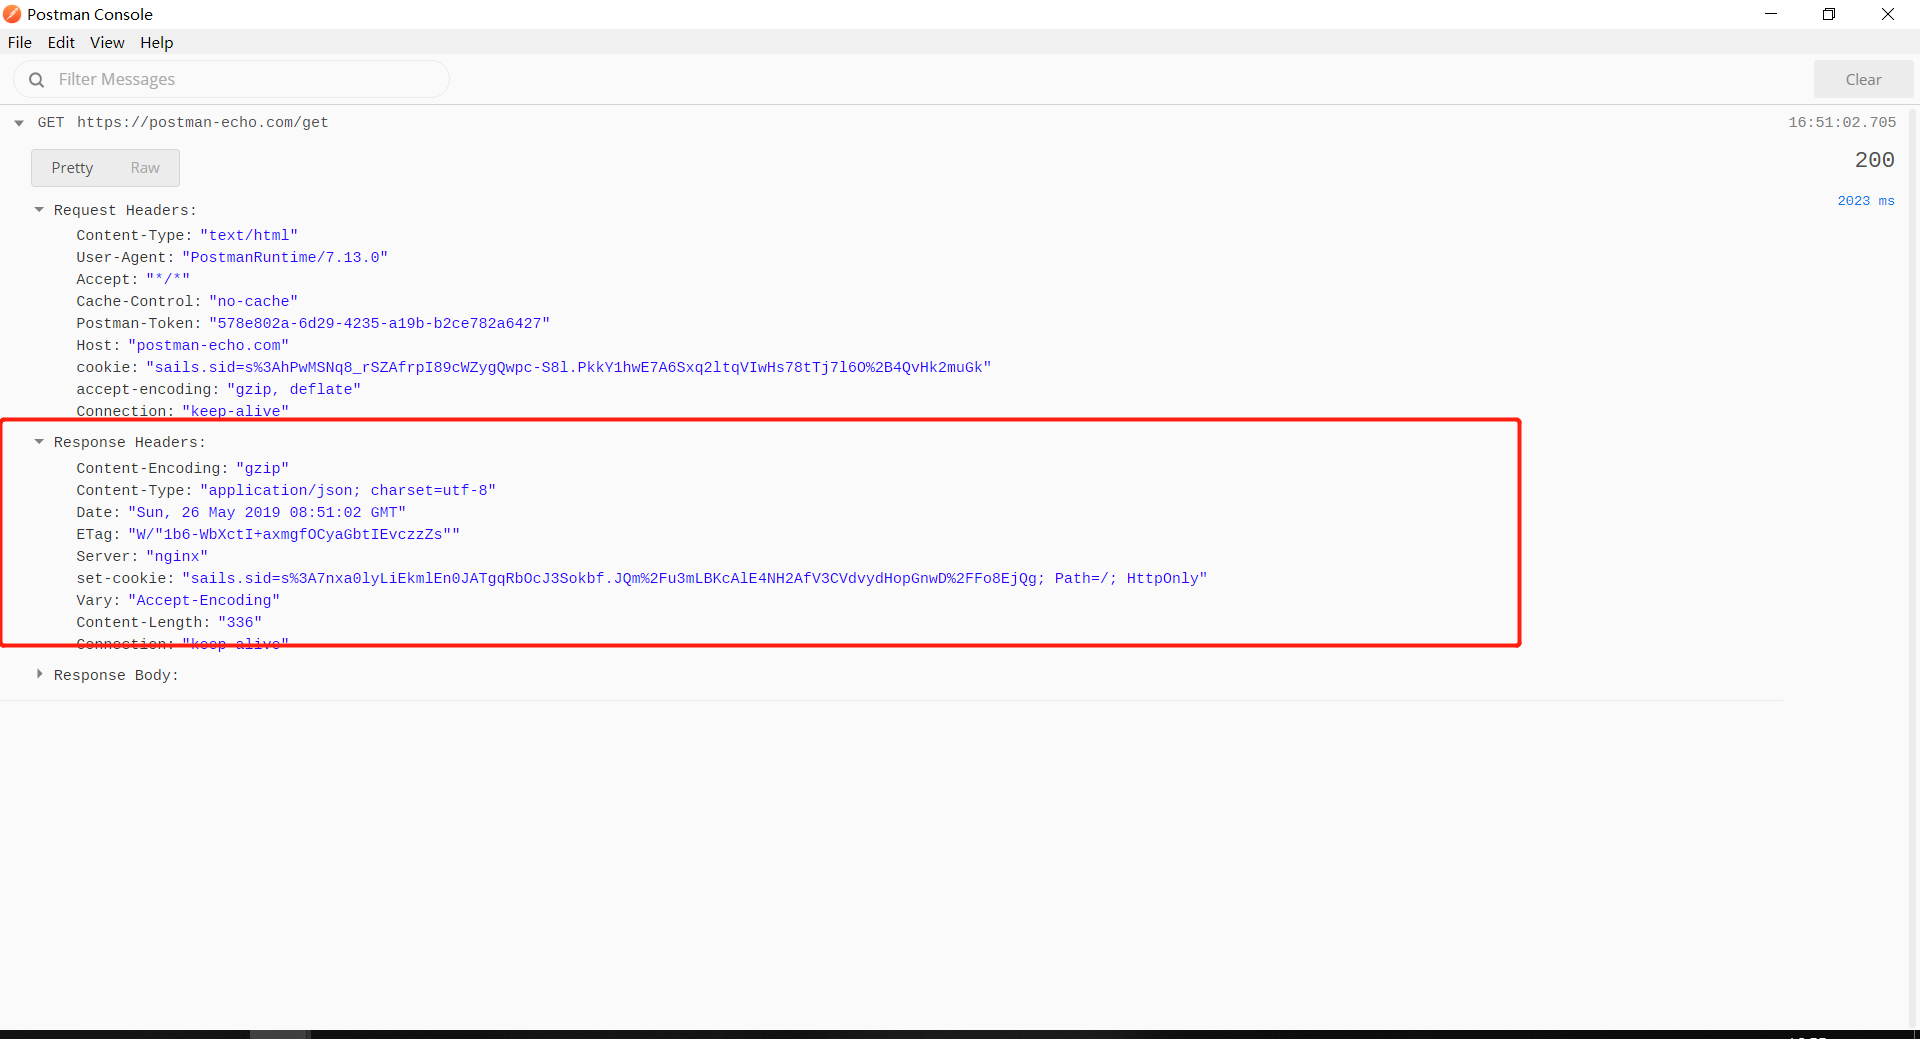Select the request Content-Type "text/html" value
1920x1039 pixels.
pyautogui.click(x=249, y=235)
